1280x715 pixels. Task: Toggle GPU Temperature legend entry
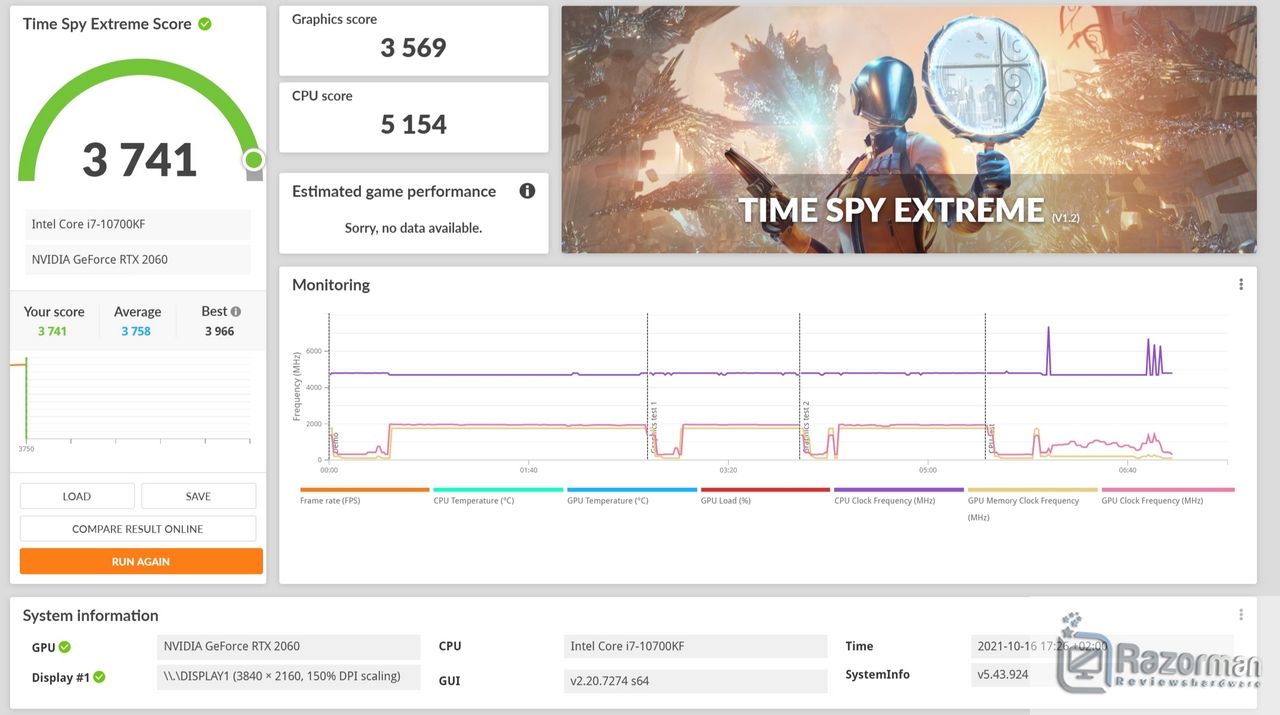pyautogui.click(x=631, y=495)
